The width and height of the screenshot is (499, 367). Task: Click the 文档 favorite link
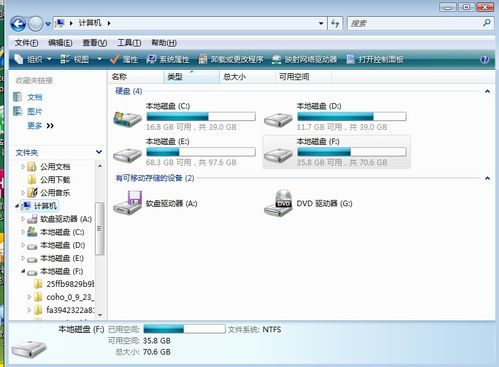point(35,97)
